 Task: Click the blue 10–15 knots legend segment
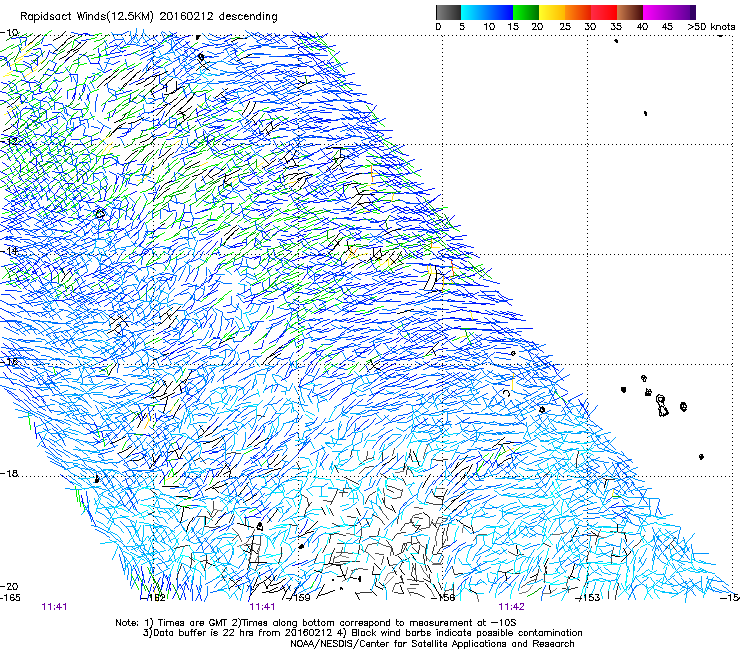(x=500, y=12)
